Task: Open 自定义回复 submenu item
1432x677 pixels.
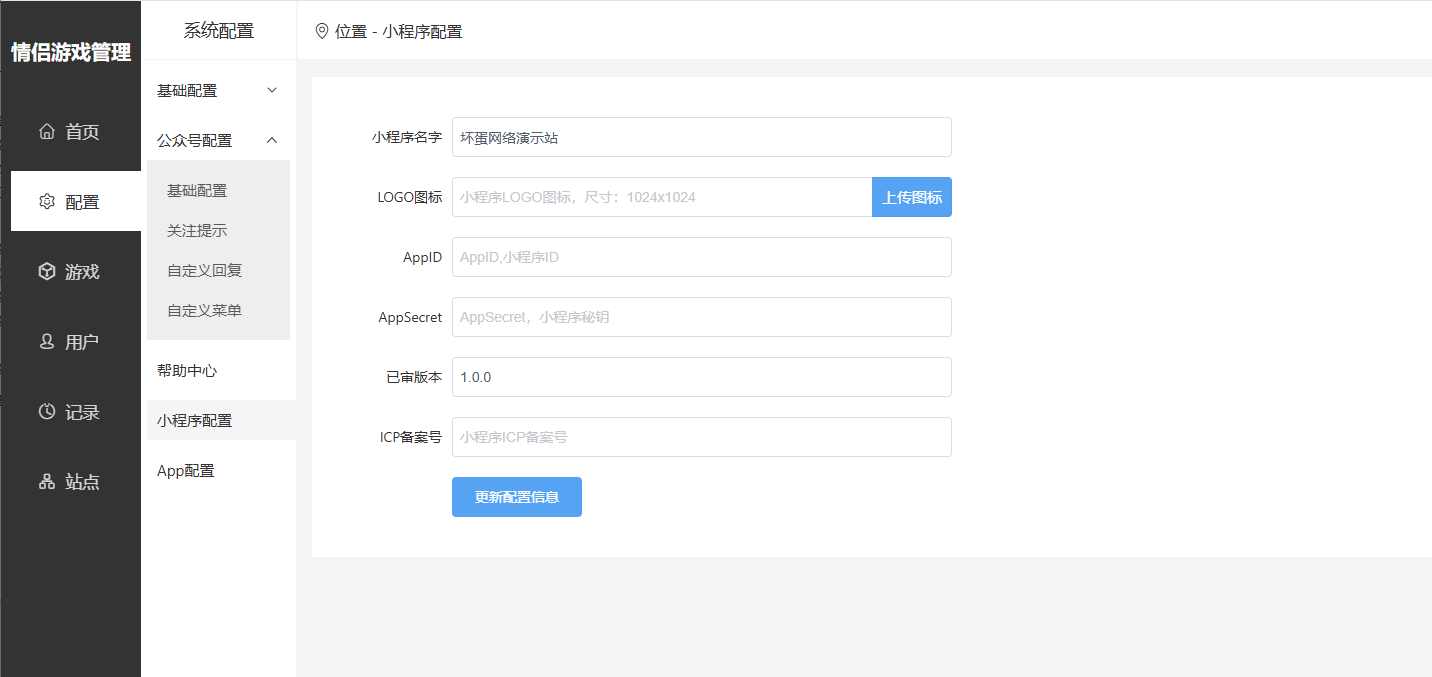Action: 218,270
